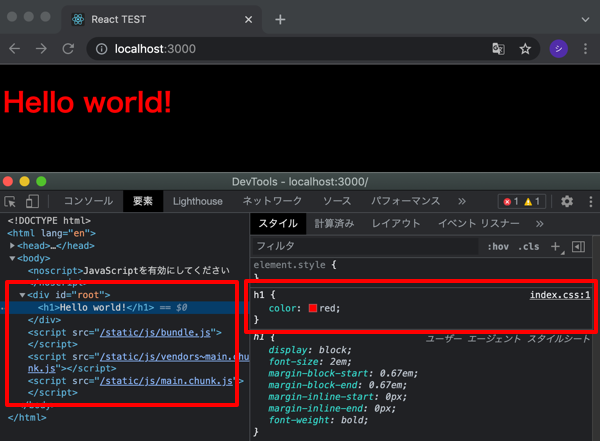Open the ネットワーク tab

pyautogui.click(x=272, y=201)
